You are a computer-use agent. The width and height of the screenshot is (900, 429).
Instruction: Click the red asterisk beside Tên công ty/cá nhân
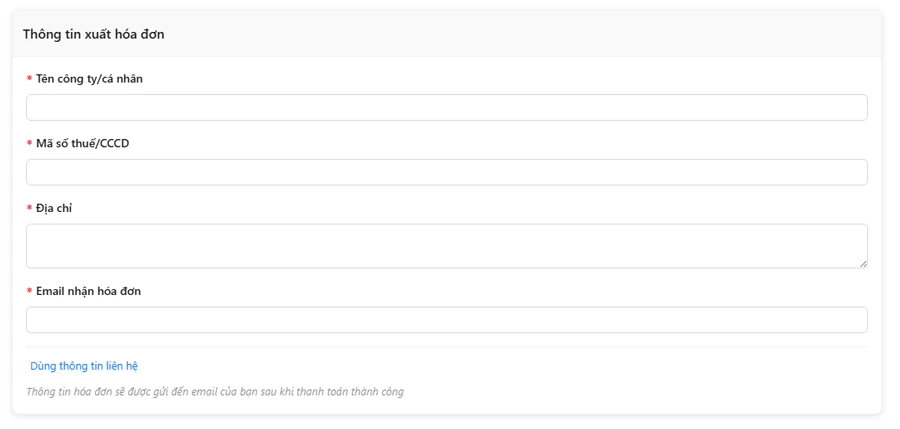29,80
